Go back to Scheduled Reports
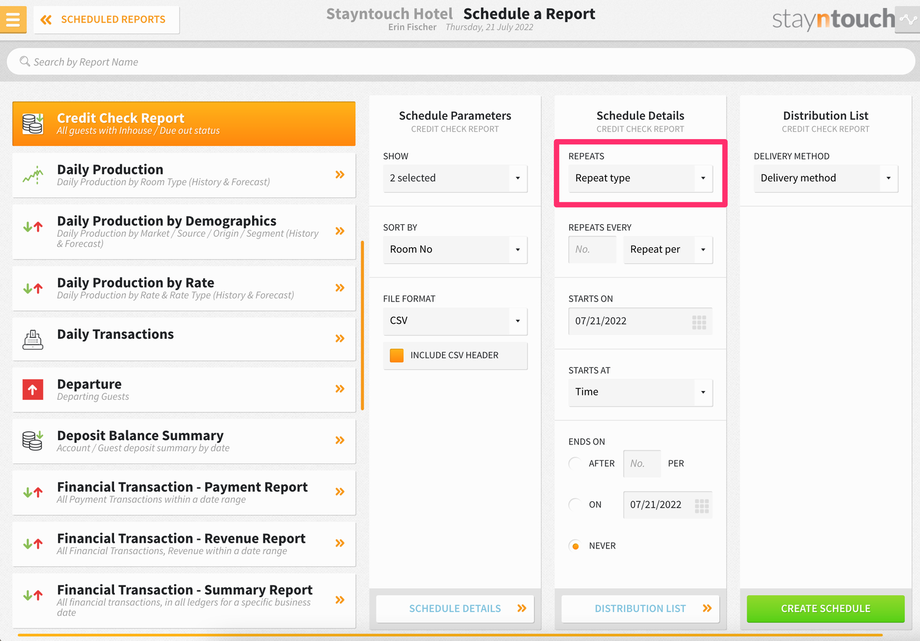The width and height of the screenshot is (920, 641). click(106, 19)
